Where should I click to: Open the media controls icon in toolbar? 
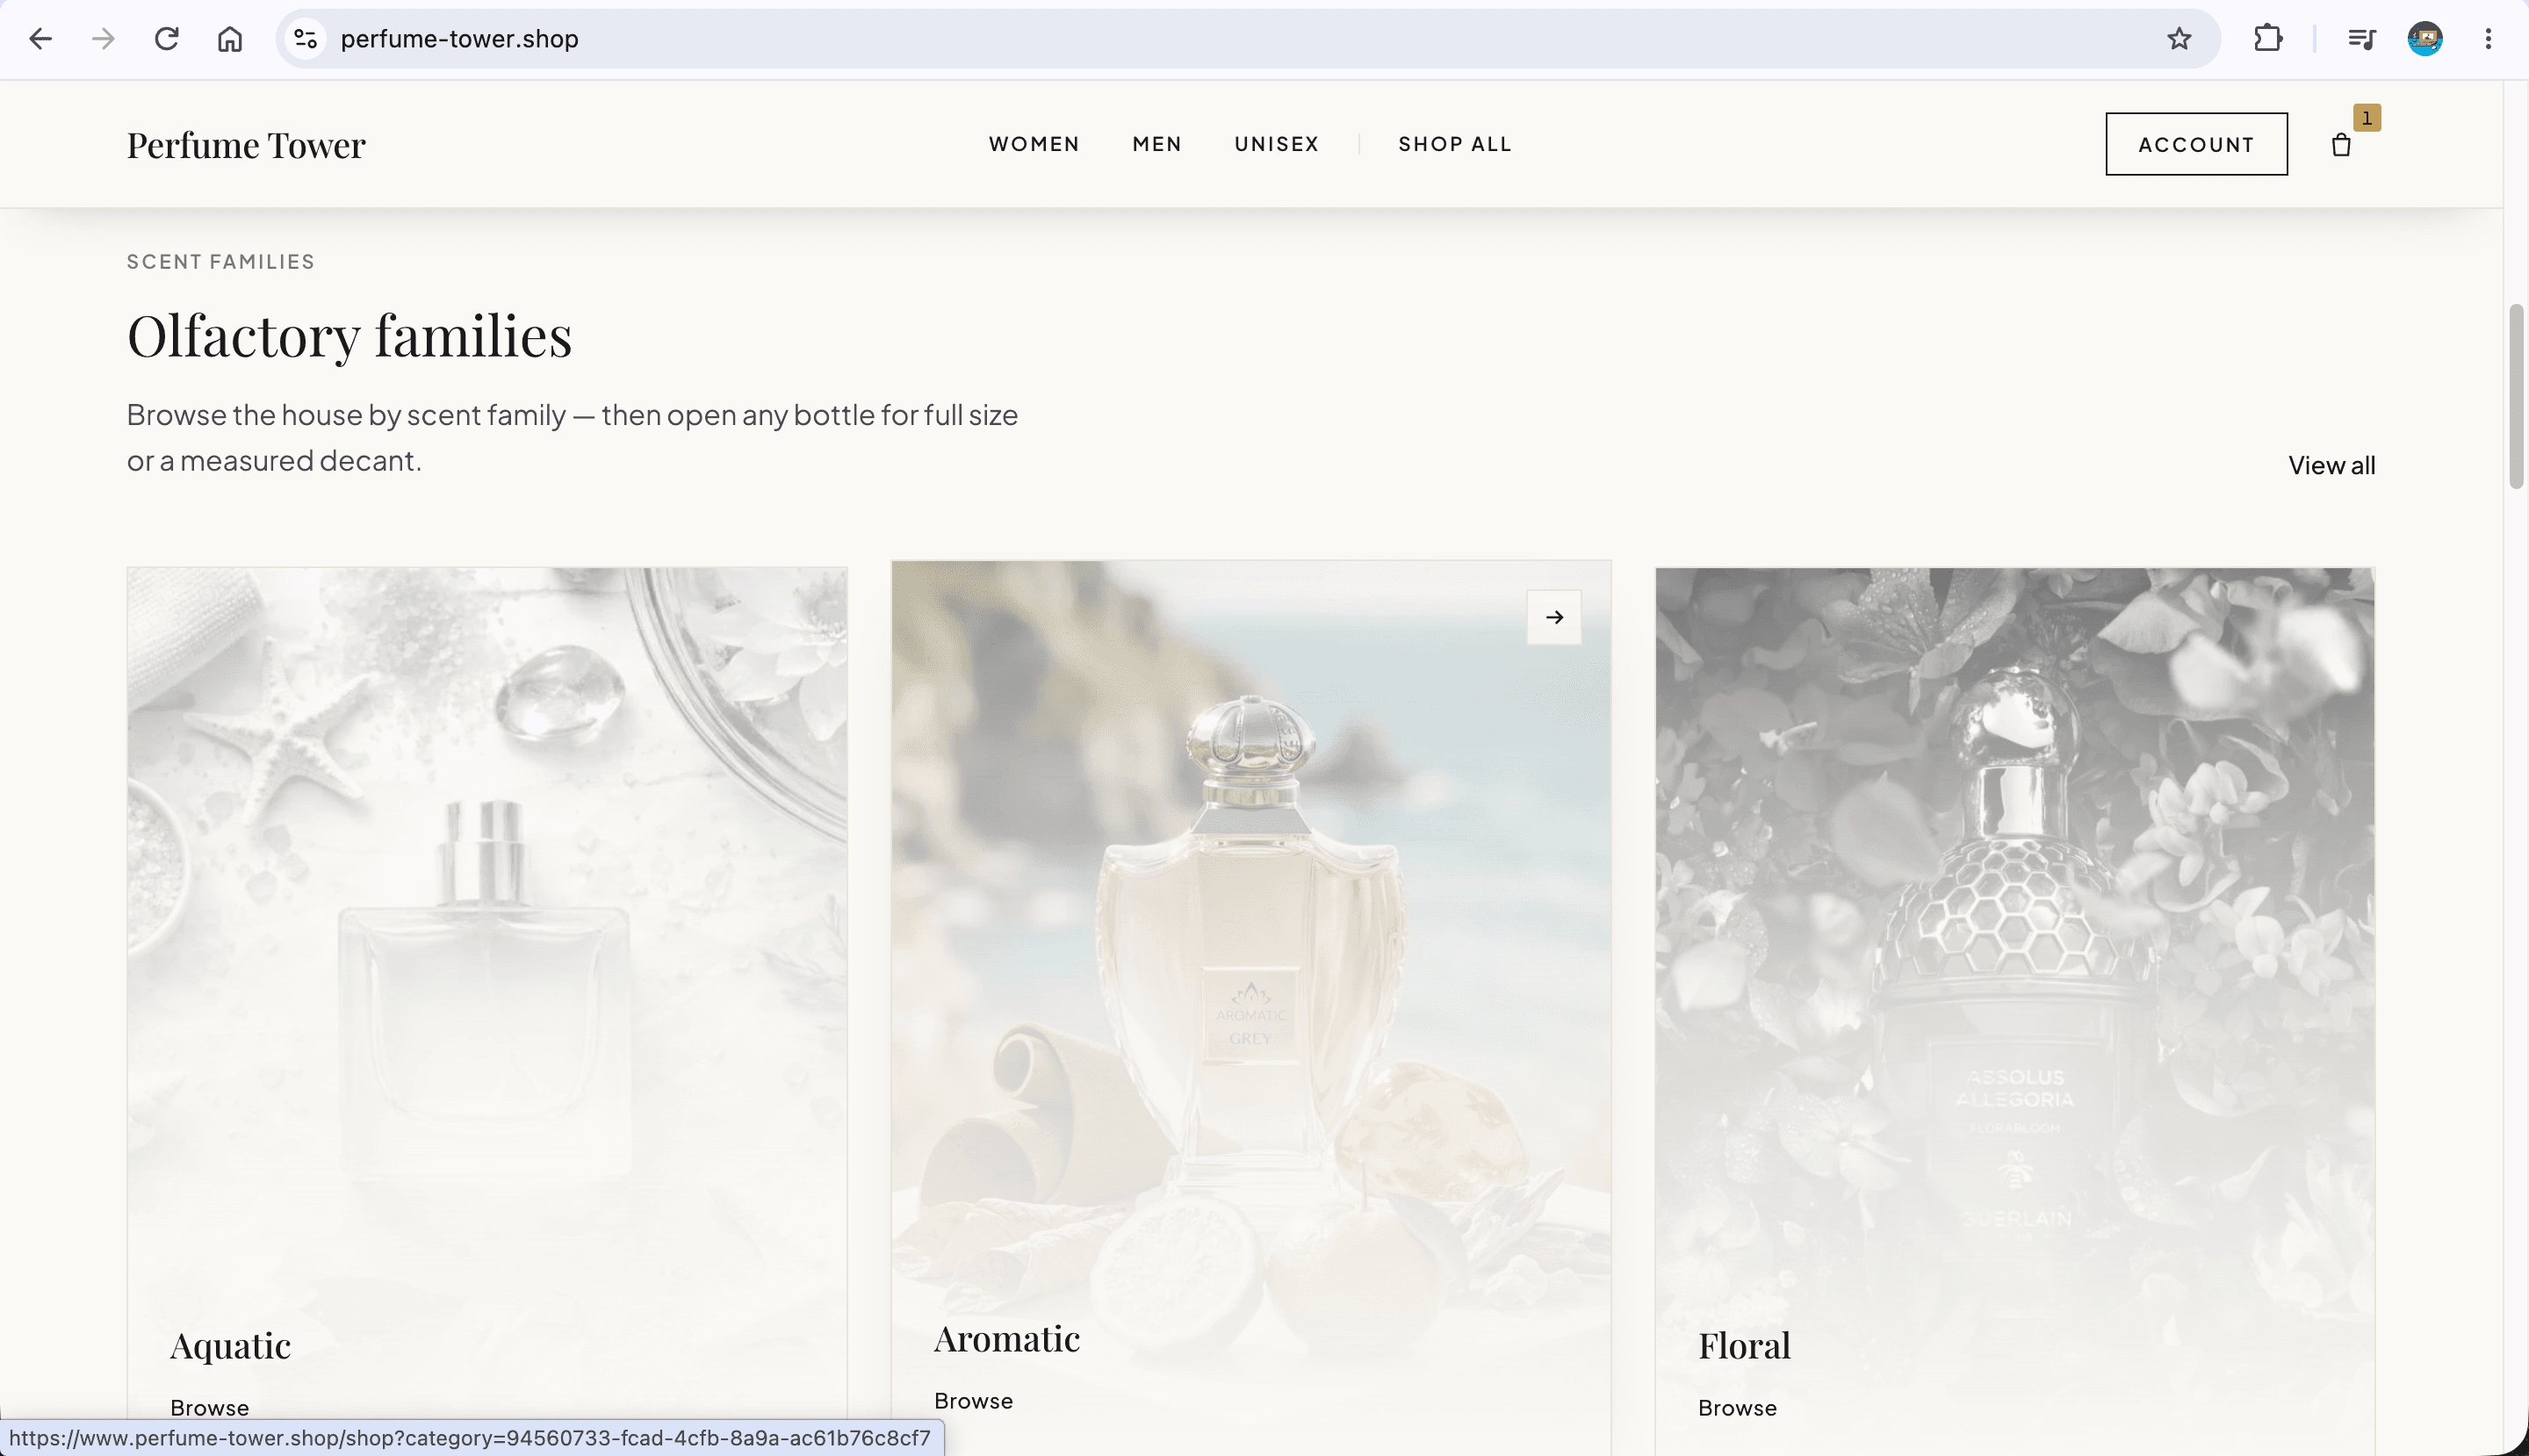2361,39
